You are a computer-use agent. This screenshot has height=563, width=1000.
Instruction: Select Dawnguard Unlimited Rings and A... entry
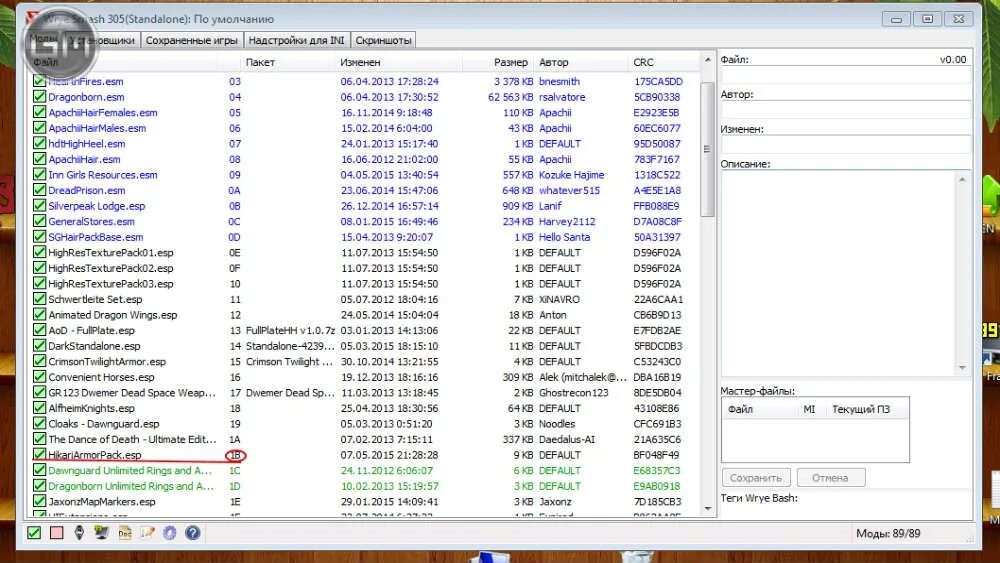(130, 471)
